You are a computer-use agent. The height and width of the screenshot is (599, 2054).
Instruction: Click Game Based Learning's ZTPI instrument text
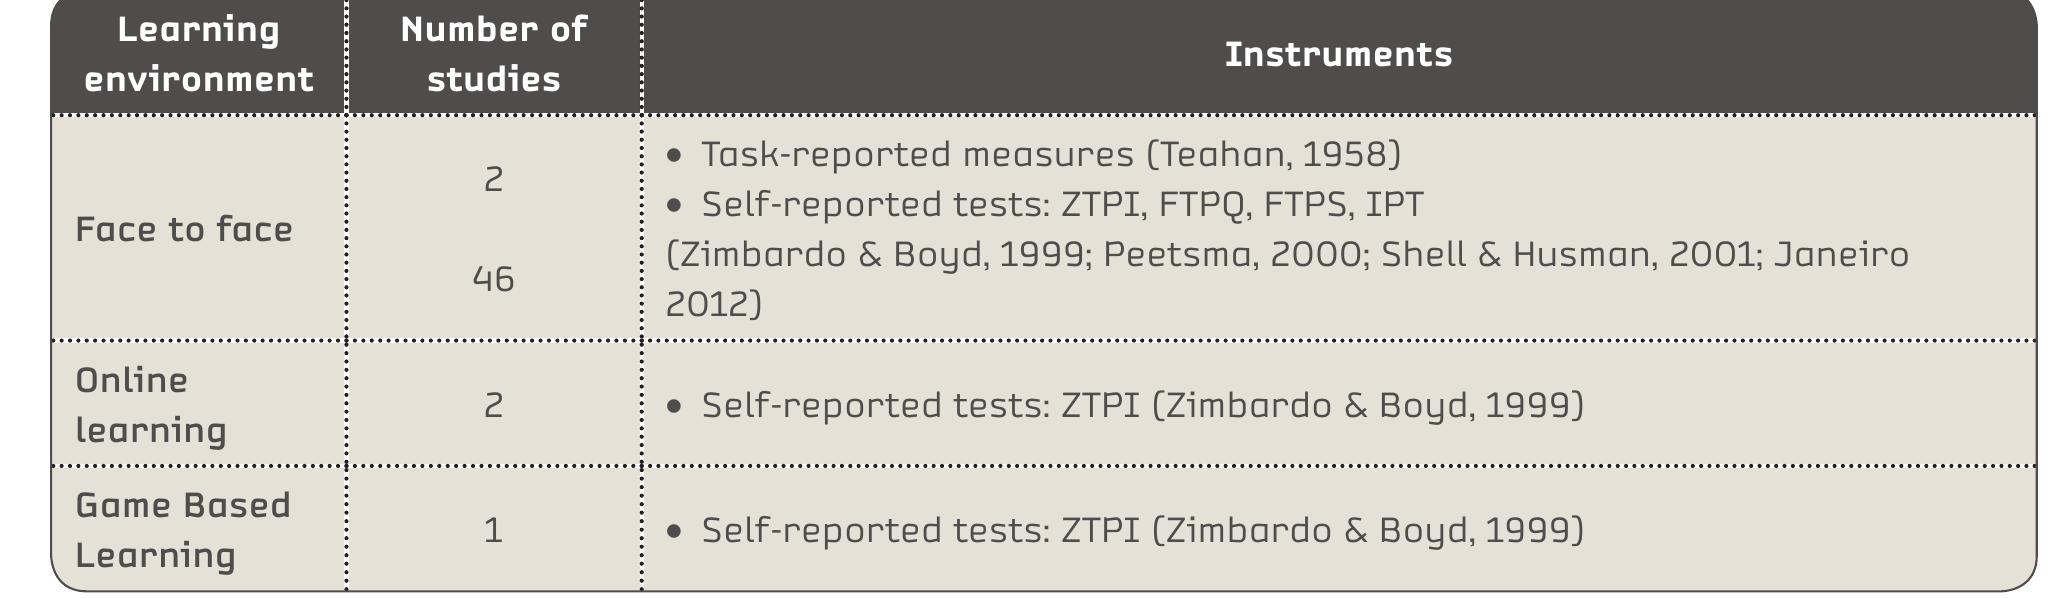[x=1142, y=530]
